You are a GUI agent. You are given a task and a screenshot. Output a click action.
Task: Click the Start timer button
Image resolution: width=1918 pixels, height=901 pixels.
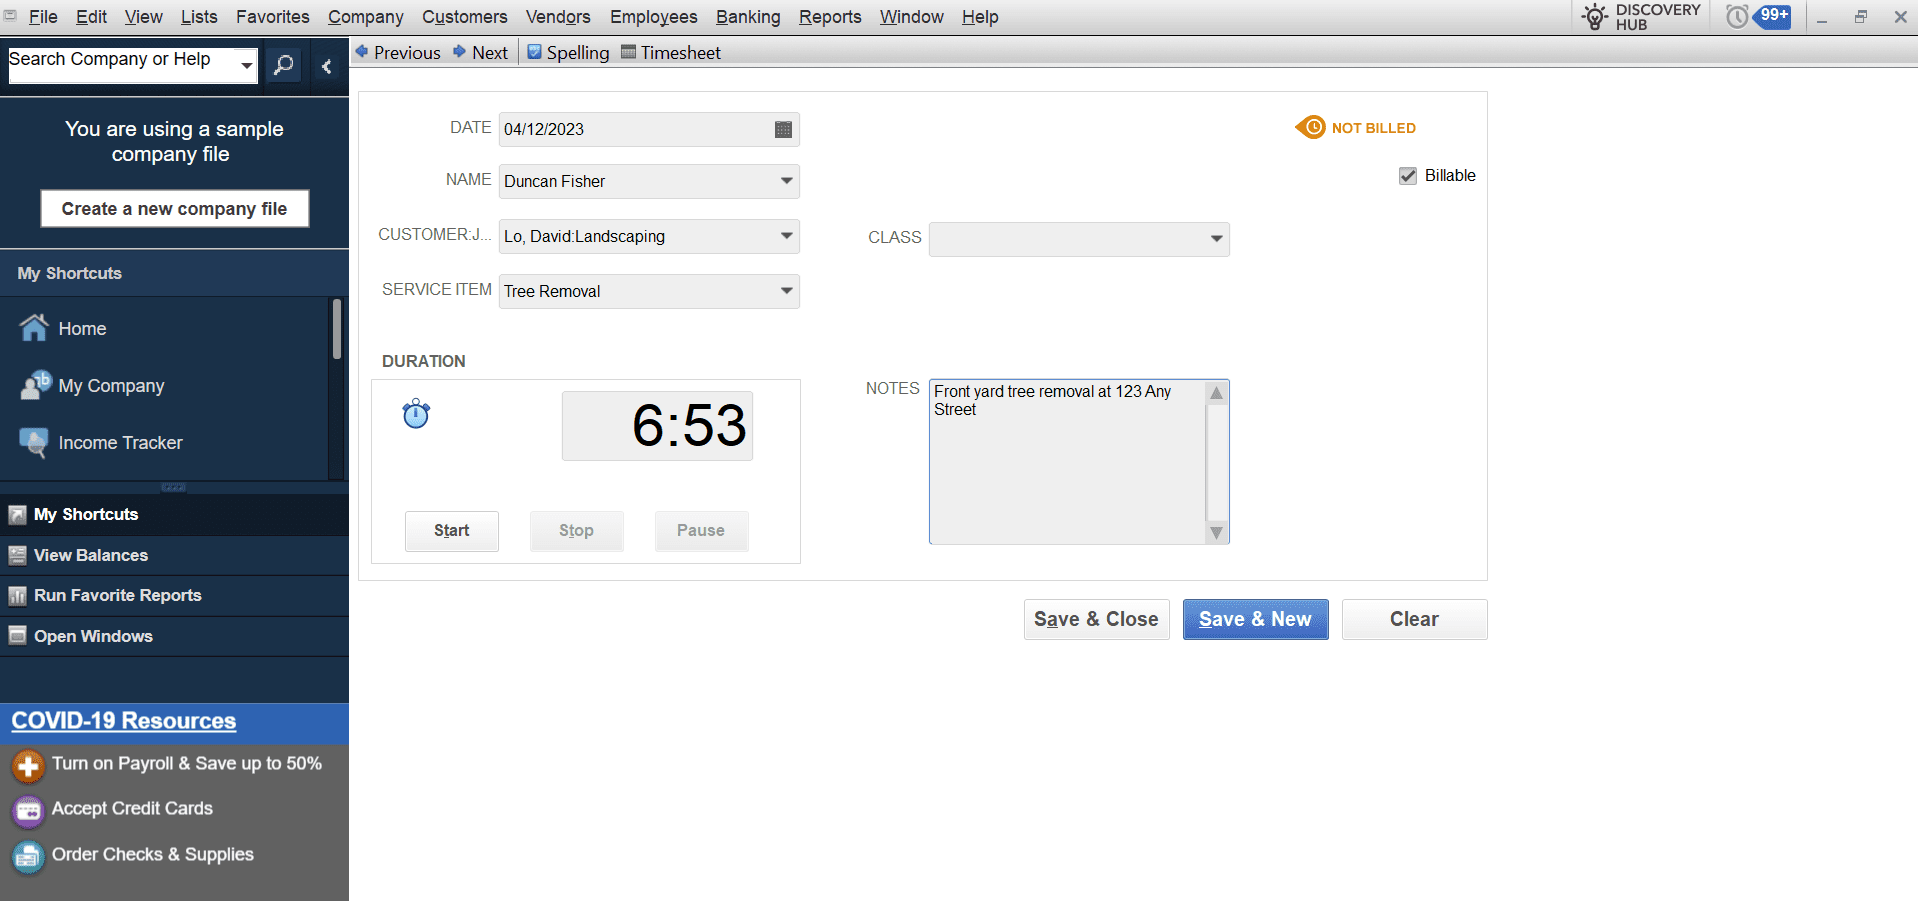coord(451,531)
